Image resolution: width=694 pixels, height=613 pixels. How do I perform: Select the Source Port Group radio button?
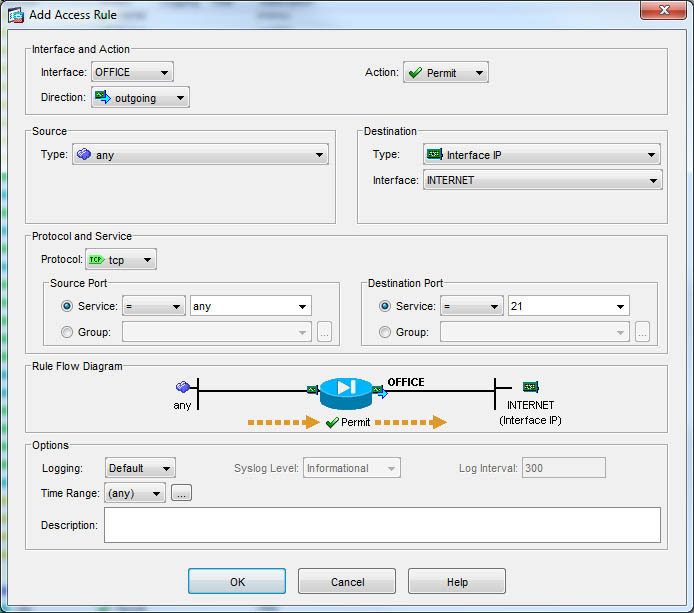pos(67,332)
